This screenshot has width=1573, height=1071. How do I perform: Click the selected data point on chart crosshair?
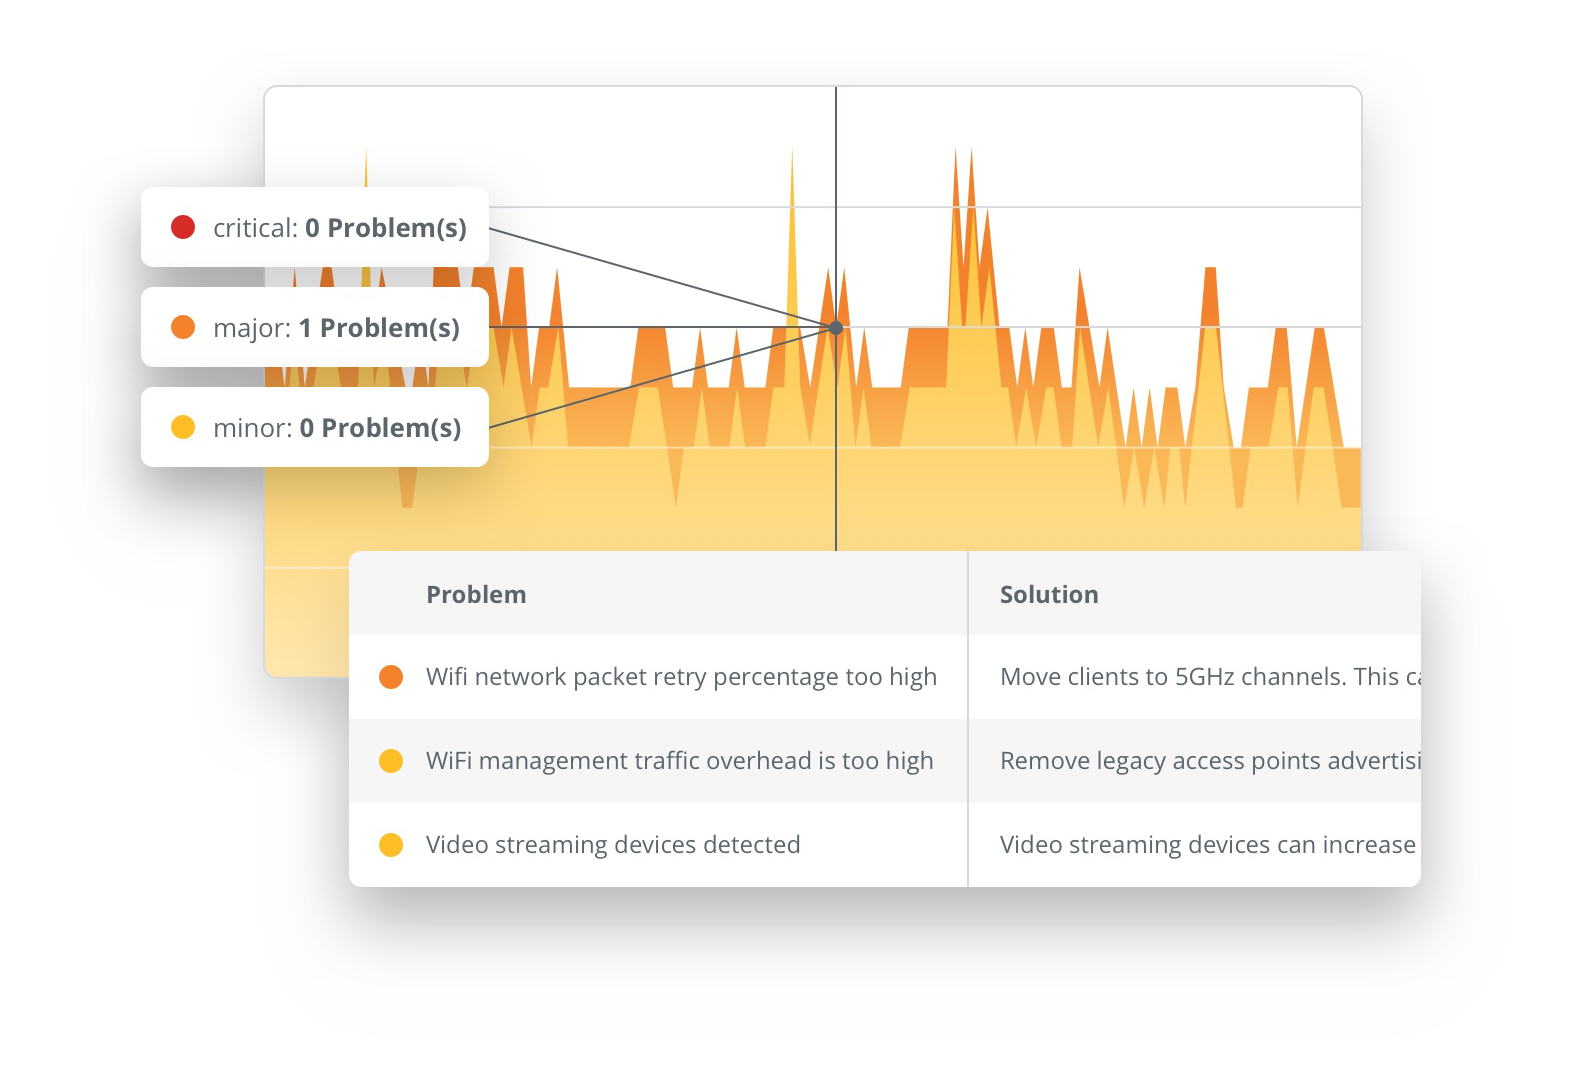836,328
